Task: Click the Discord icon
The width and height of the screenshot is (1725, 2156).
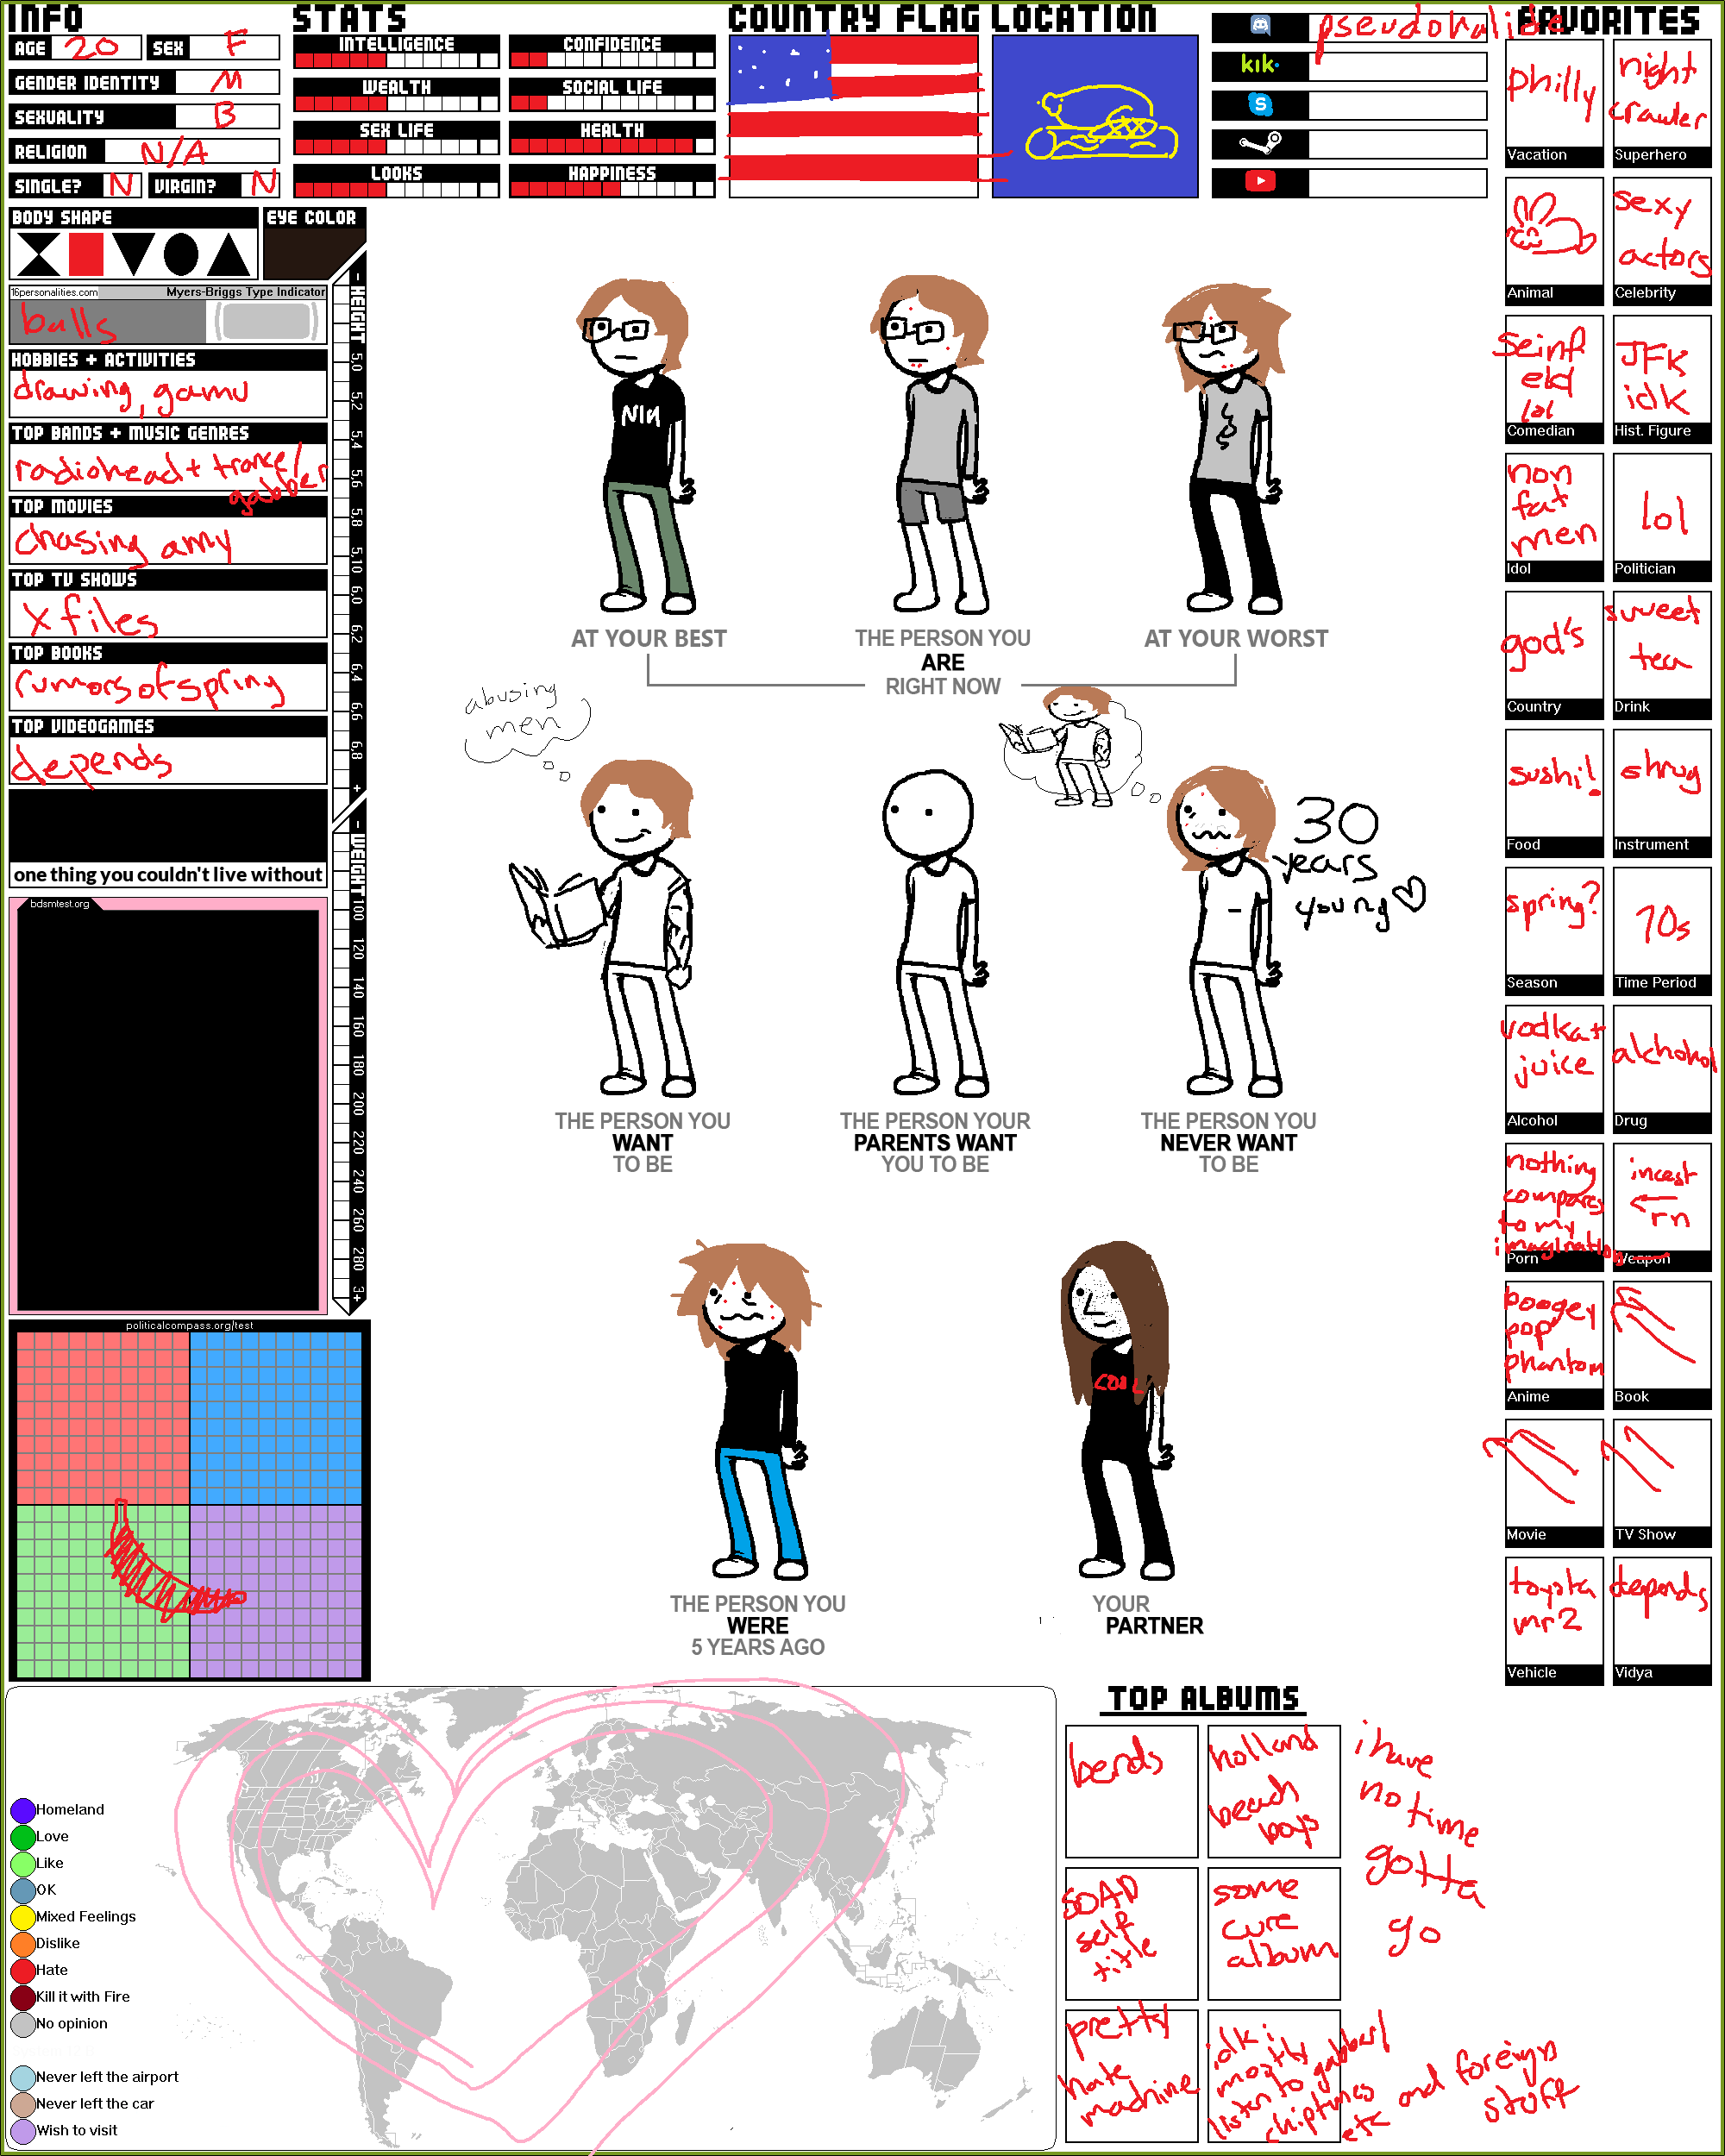Action: (1259, 26)
